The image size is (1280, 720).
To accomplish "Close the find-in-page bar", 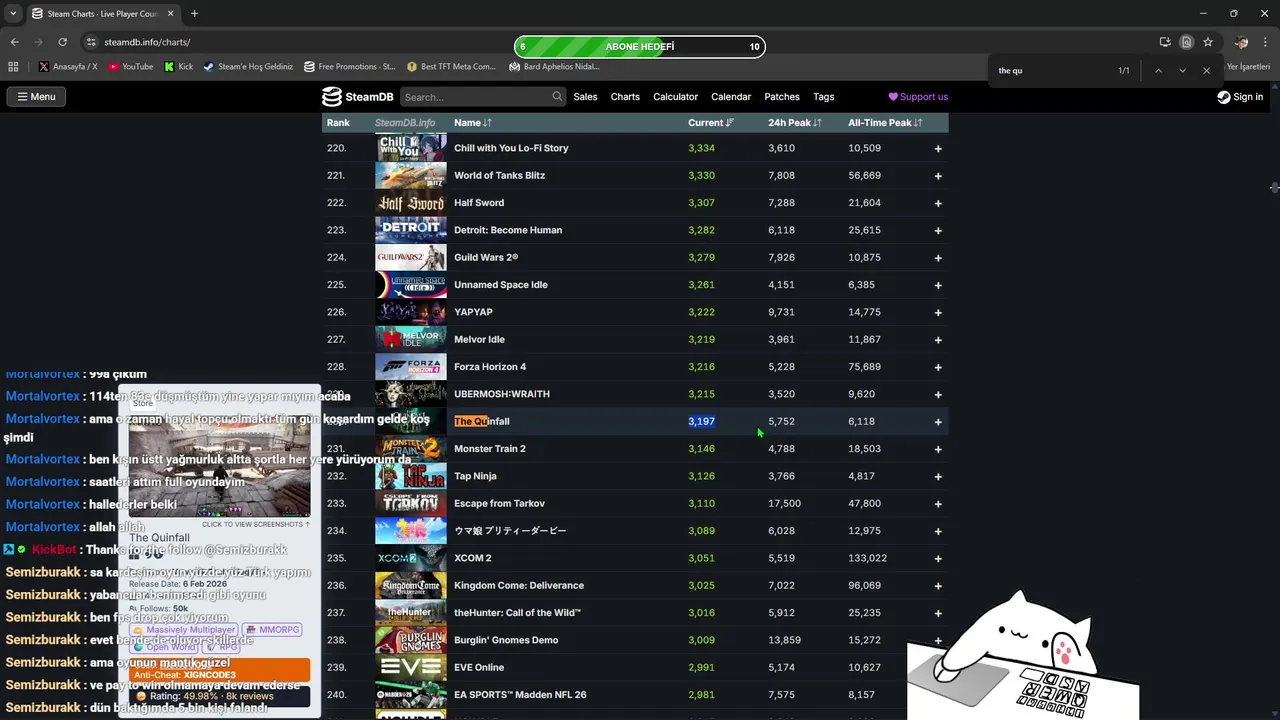I will pyautogui.click(x=1206, y=71).
